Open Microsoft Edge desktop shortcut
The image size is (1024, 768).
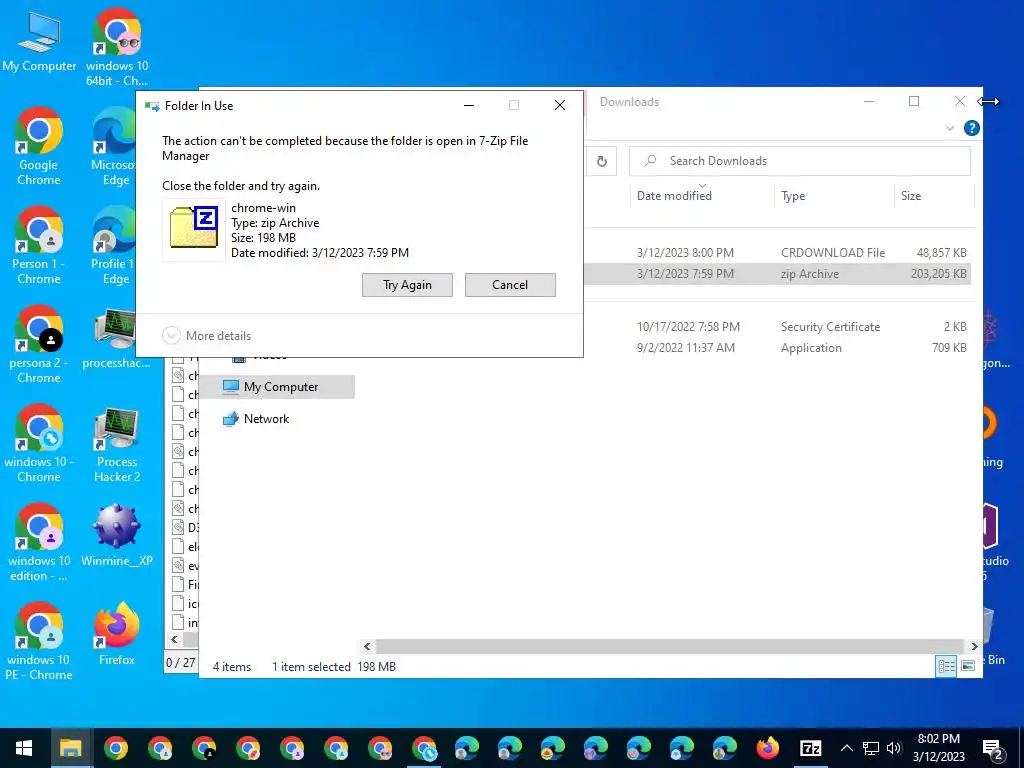(116, 147)
